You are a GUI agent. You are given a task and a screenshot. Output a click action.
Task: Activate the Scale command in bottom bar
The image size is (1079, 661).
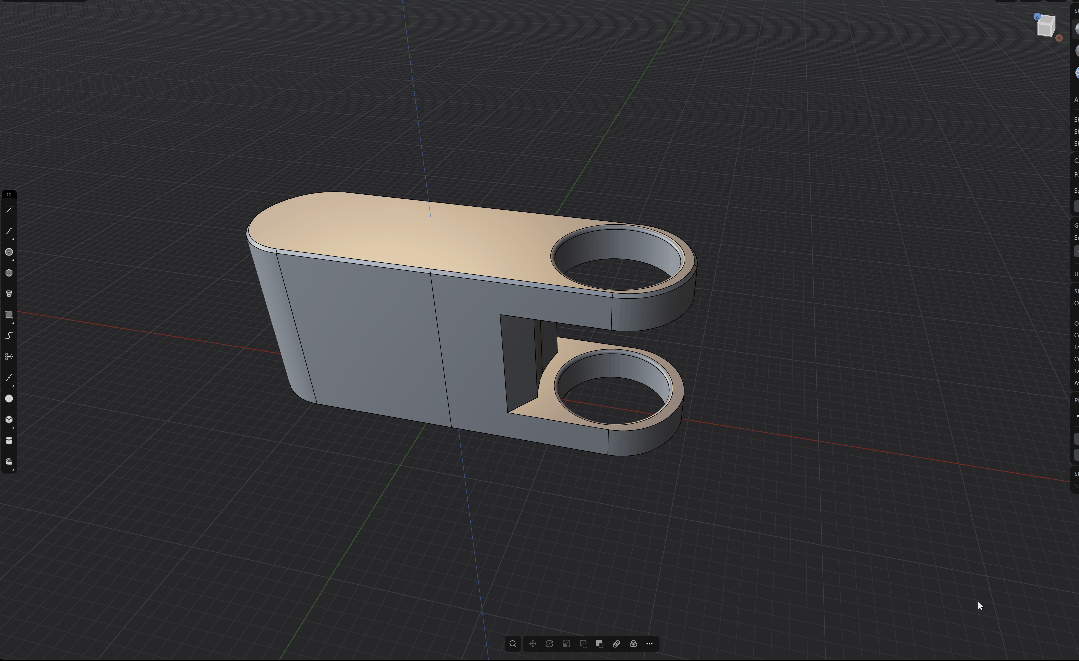tap(566, 644)
